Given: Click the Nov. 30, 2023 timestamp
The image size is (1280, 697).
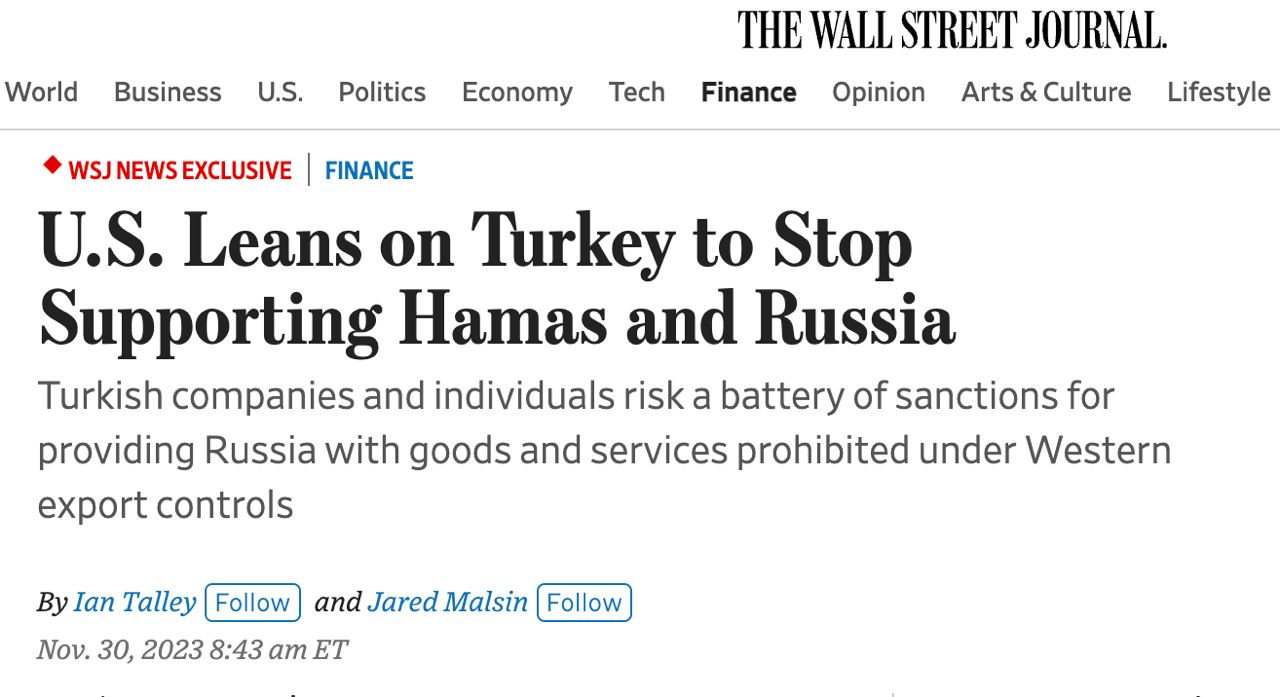Looking at the screenshot, I should 192,650.
